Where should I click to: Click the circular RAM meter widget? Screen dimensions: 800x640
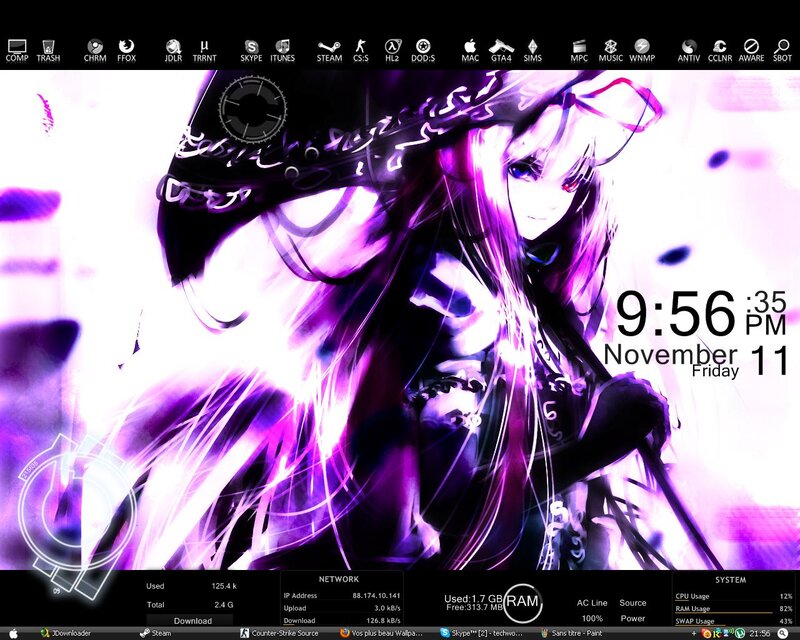pos(522,602)
